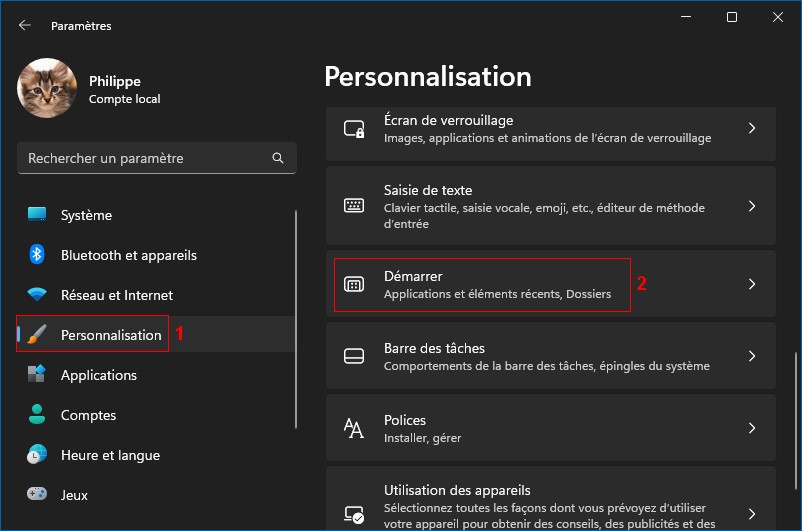802x531 pixels.
Task: Focus the Rechercher un paramètre field
Action: 145,158
